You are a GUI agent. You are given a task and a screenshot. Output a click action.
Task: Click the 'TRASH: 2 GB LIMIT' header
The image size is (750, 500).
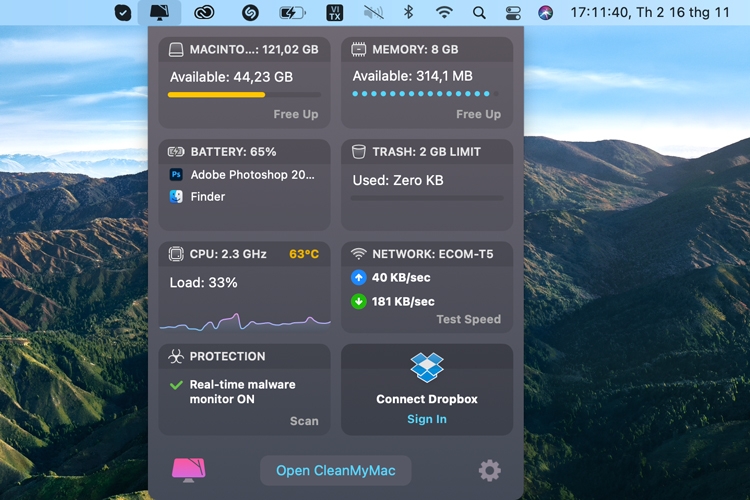426,152
